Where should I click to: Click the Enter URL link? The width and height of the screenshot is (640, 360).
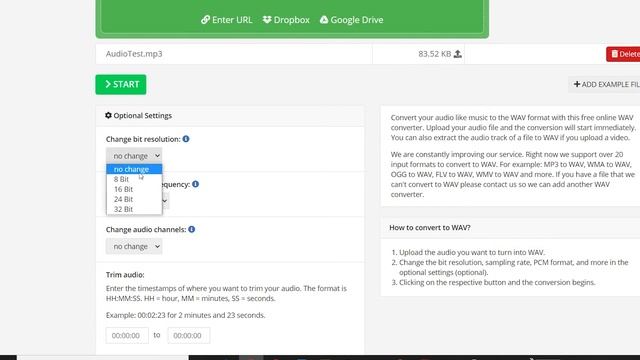tap(227, 20)
